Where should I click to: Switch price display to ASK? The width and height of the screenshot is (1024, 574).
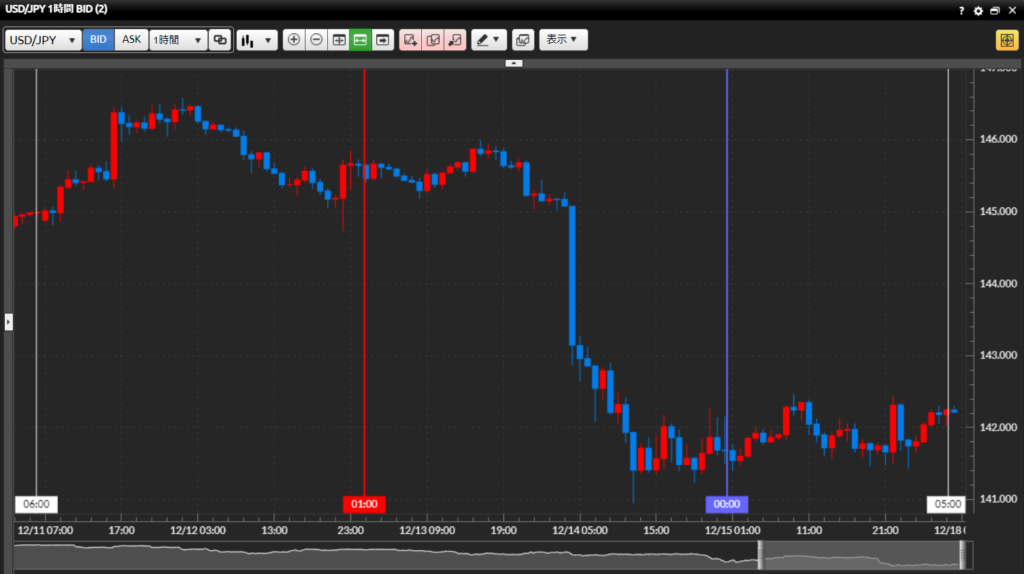click(131, 40)
